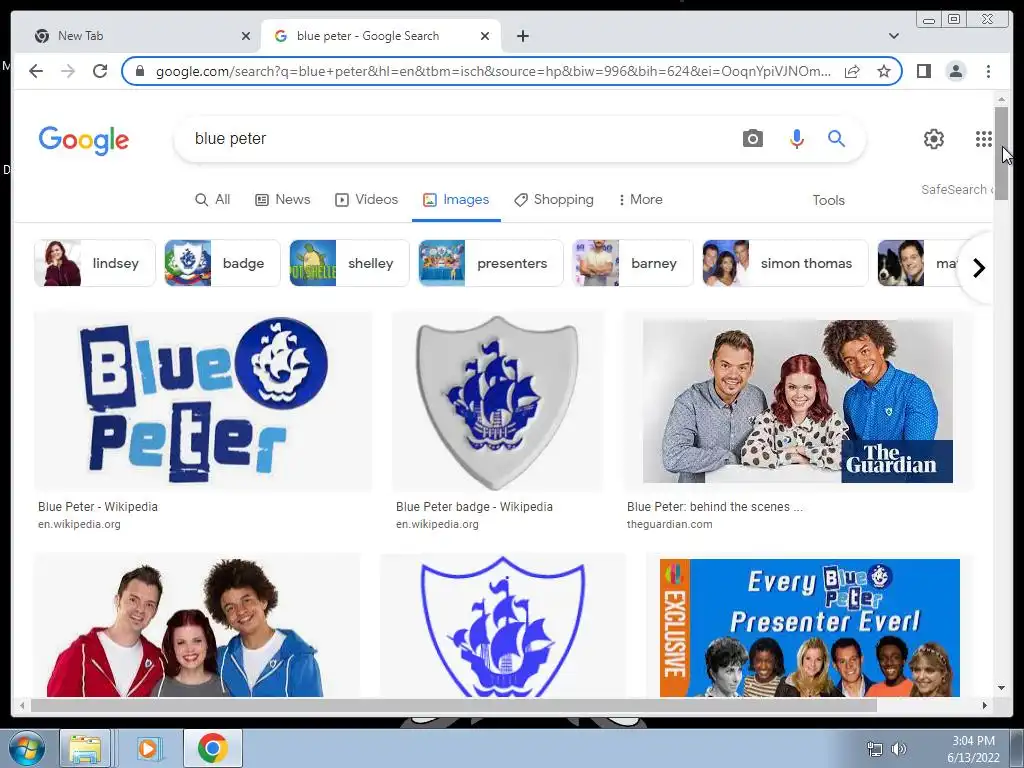
Task: Click the padlock site info icon
Action: 140,71
